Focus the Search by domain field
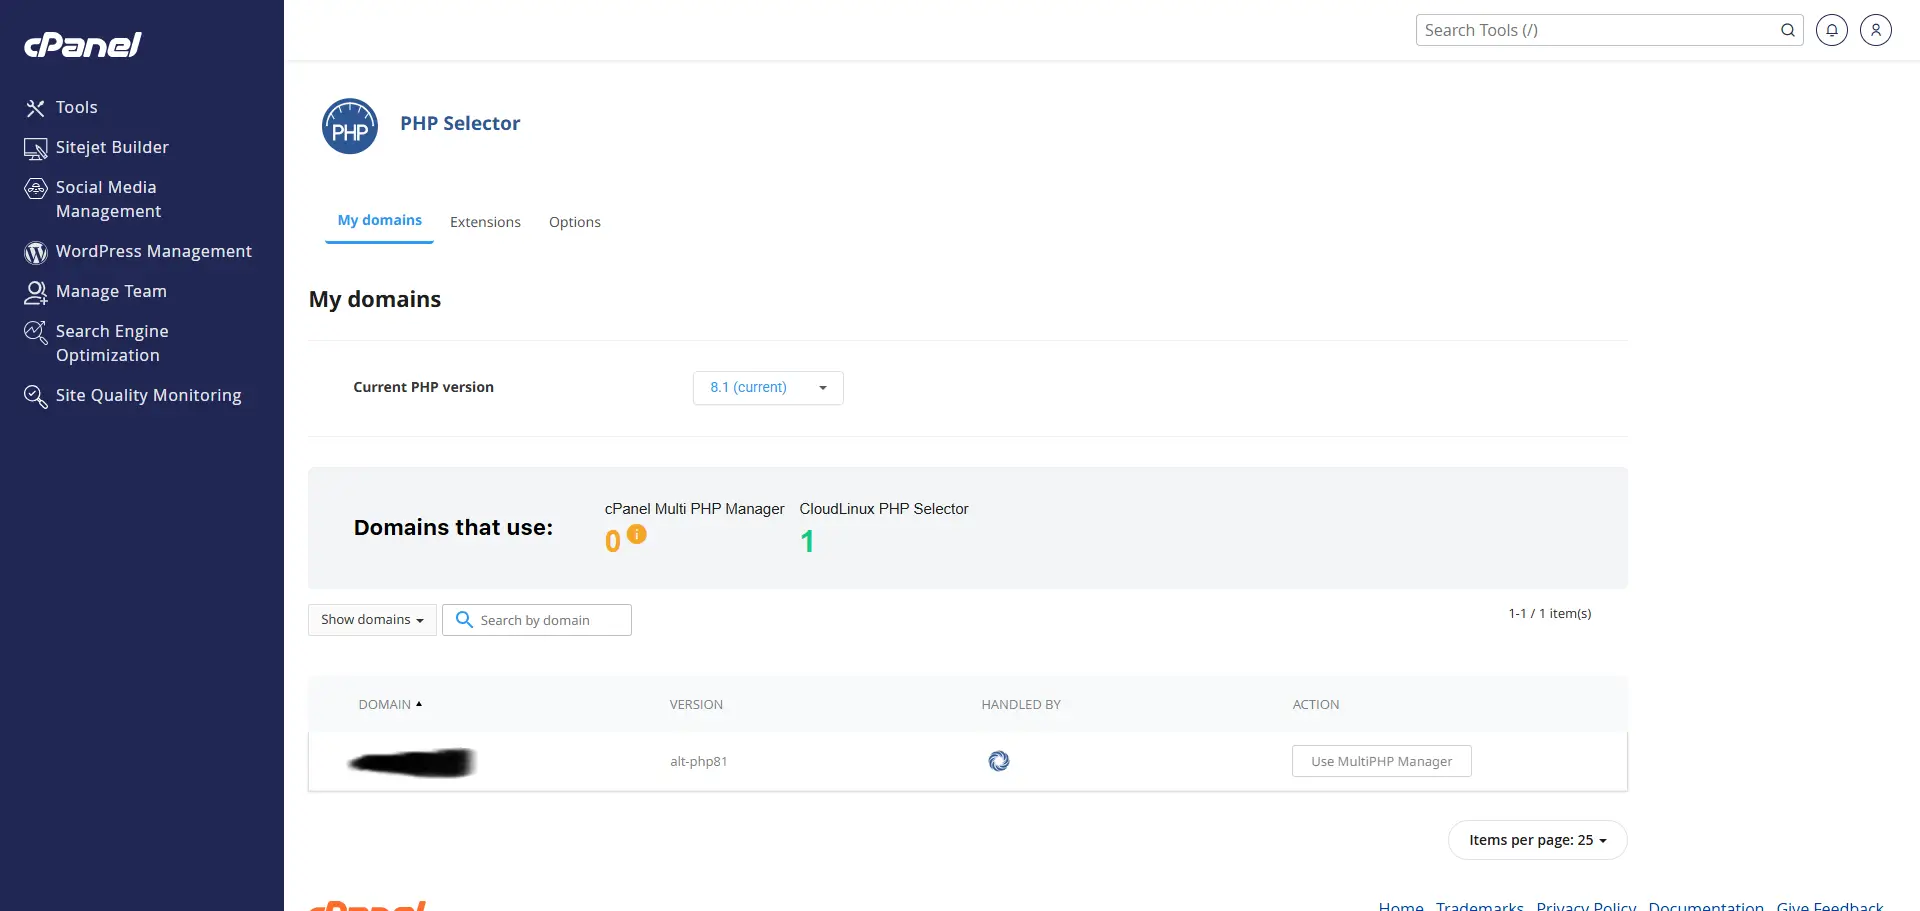Viewport: 1920px width, 911px height. (x=550, y=620)
